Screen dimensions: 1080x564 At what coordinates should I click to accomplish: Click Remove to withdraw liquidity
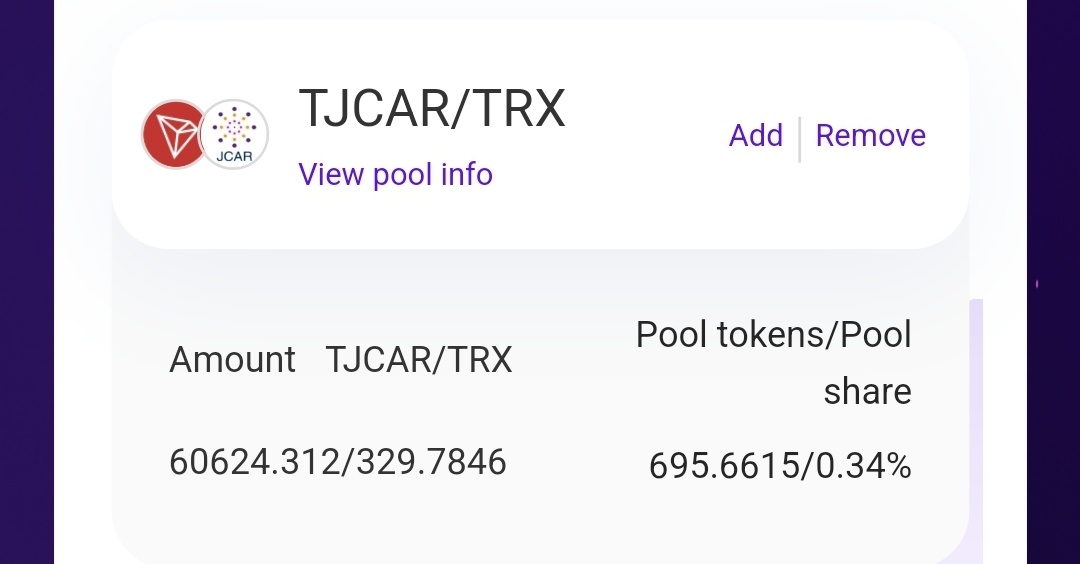pos(871,135)
